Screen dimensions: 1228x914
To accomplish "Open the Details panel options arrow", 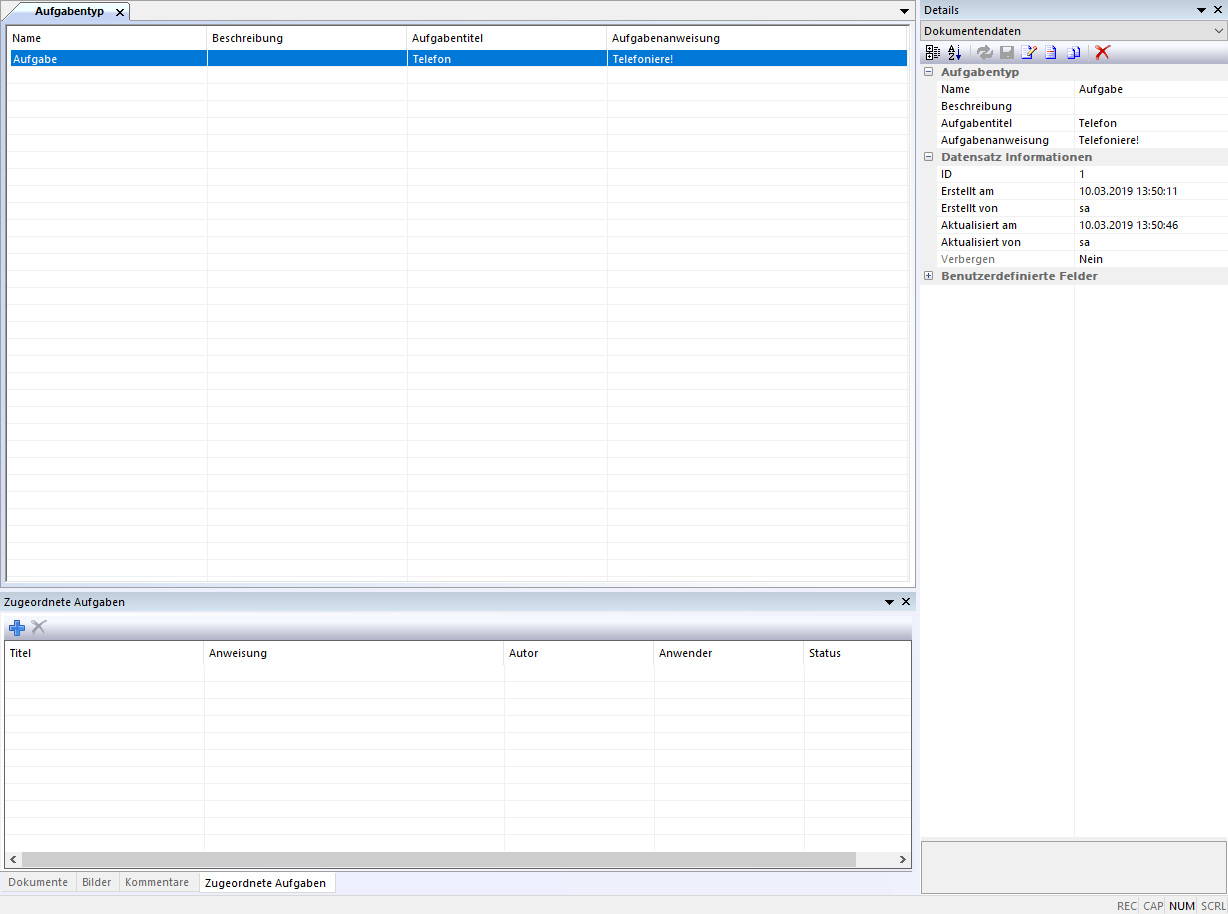I will 1202,10.
